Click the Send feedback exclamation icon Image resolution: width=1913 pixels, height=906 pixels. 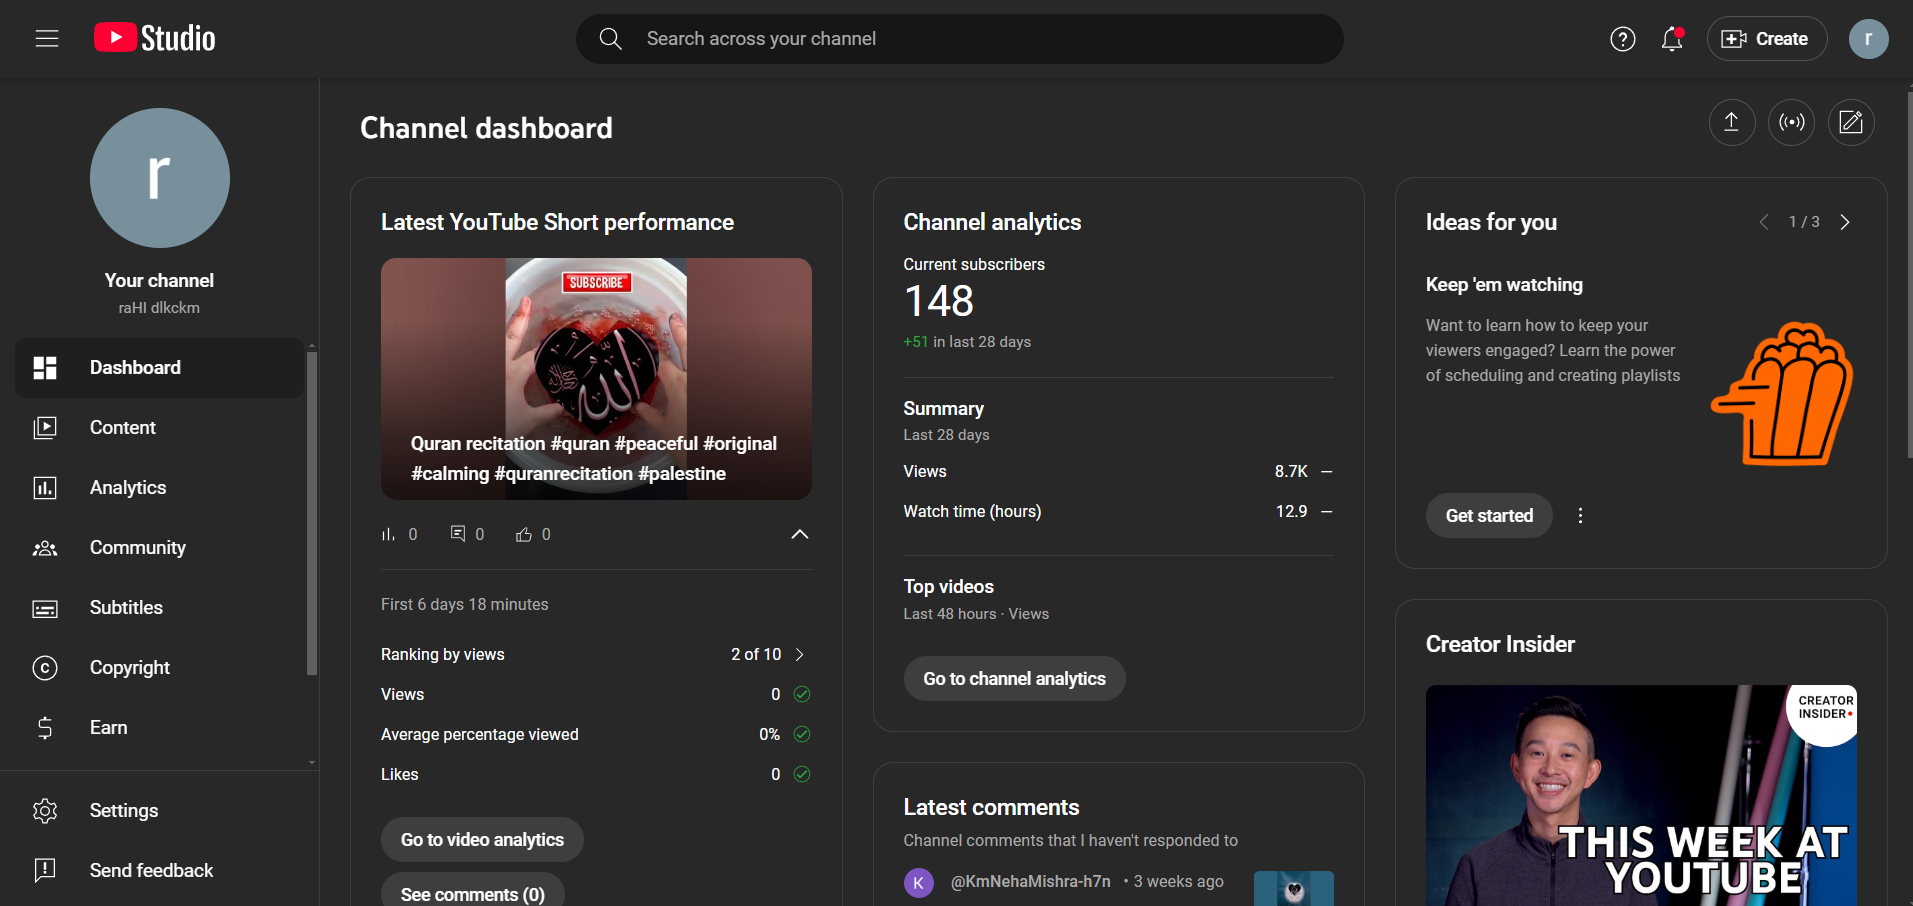tap(45, 871)
